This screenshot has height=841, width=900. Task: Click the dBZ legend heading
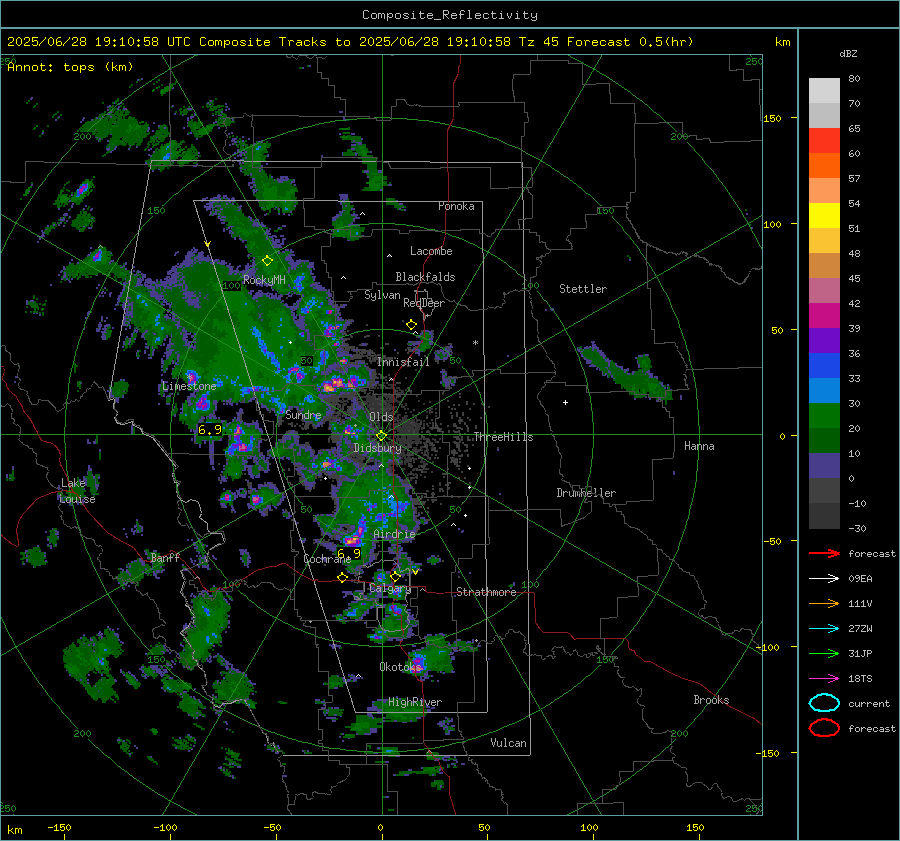click(x=848, y=53)
